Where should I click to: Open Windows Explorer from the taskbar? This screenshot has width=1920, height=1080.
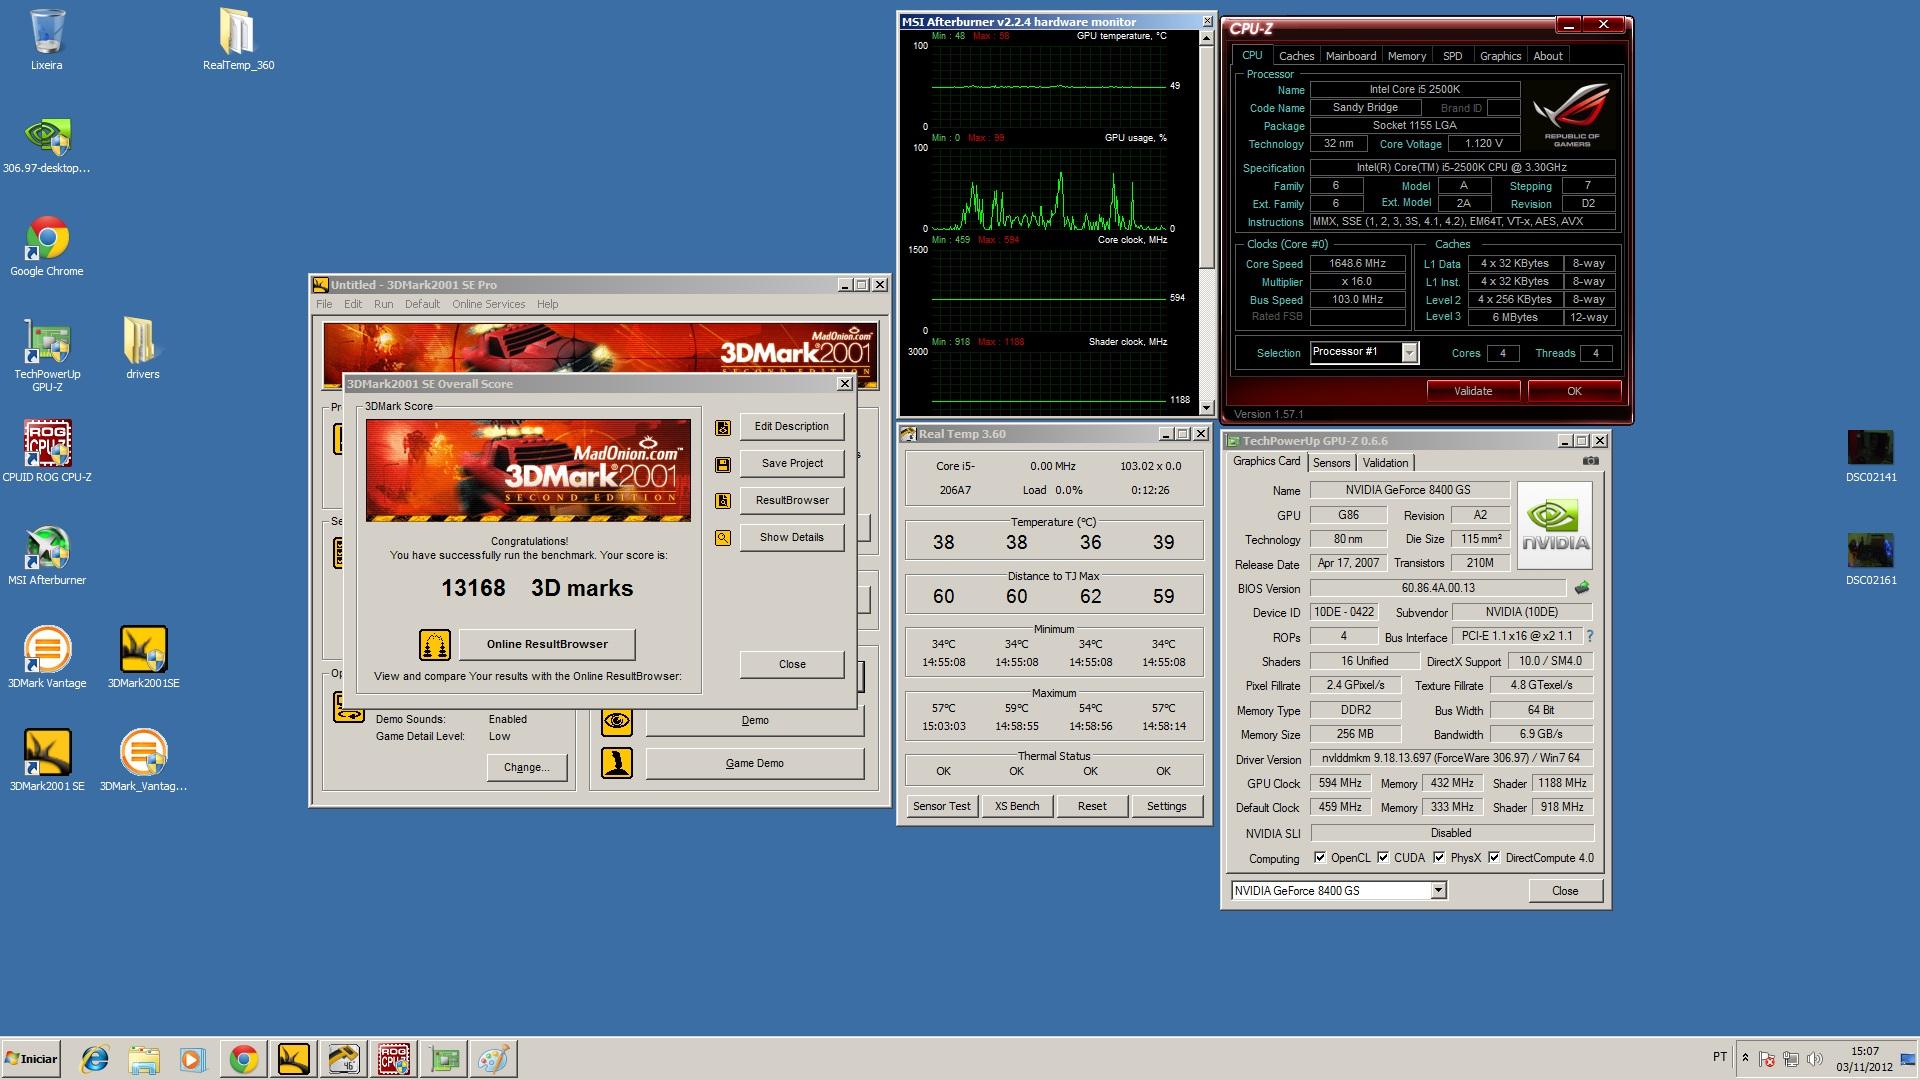click(144, 1059)
